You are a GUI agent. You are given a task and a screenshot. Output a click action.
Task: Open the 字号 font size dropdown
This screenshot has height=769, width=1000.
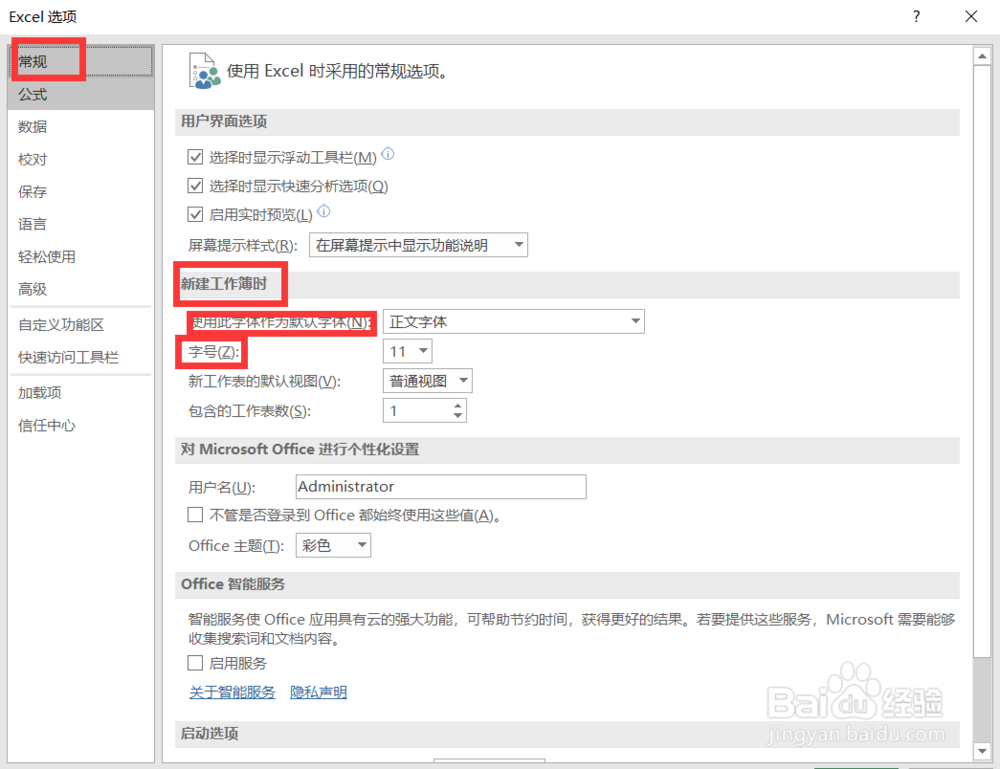pyautogui.click(x=408, y=351)
